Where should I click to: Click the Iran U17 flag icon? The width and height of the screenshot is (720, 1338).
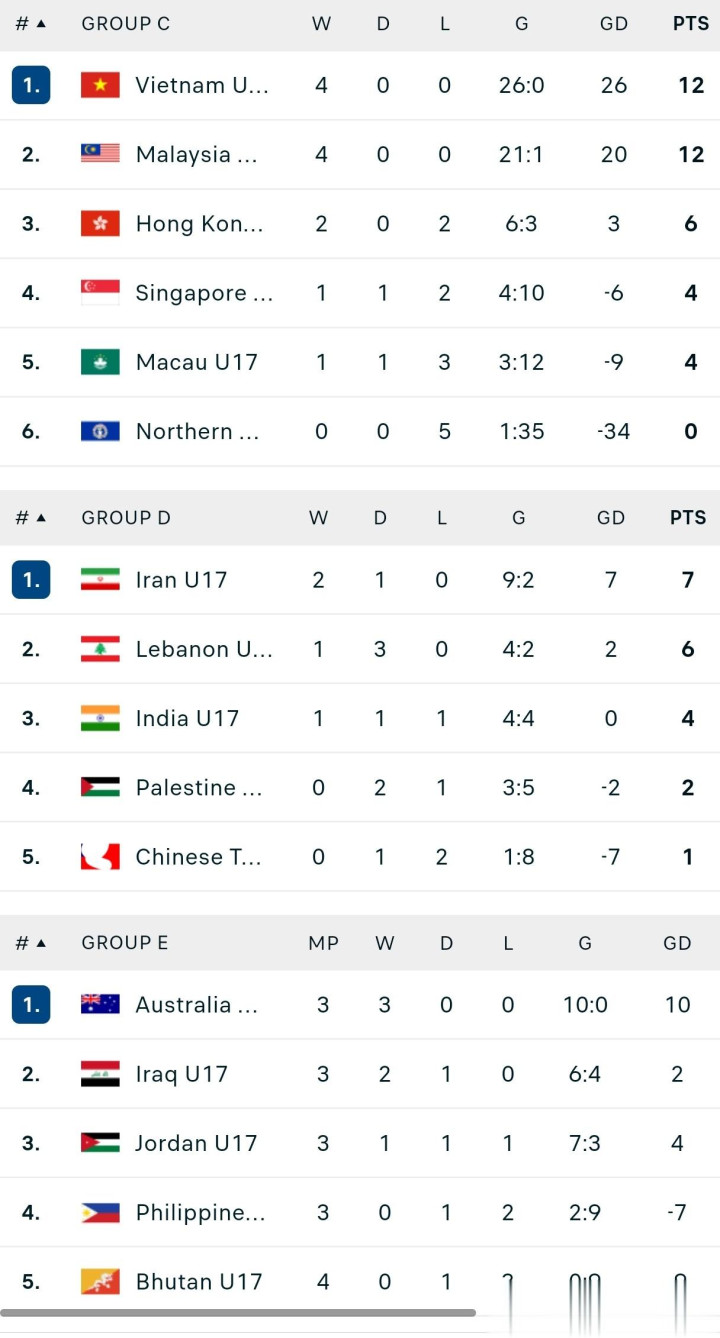(100, 580)
